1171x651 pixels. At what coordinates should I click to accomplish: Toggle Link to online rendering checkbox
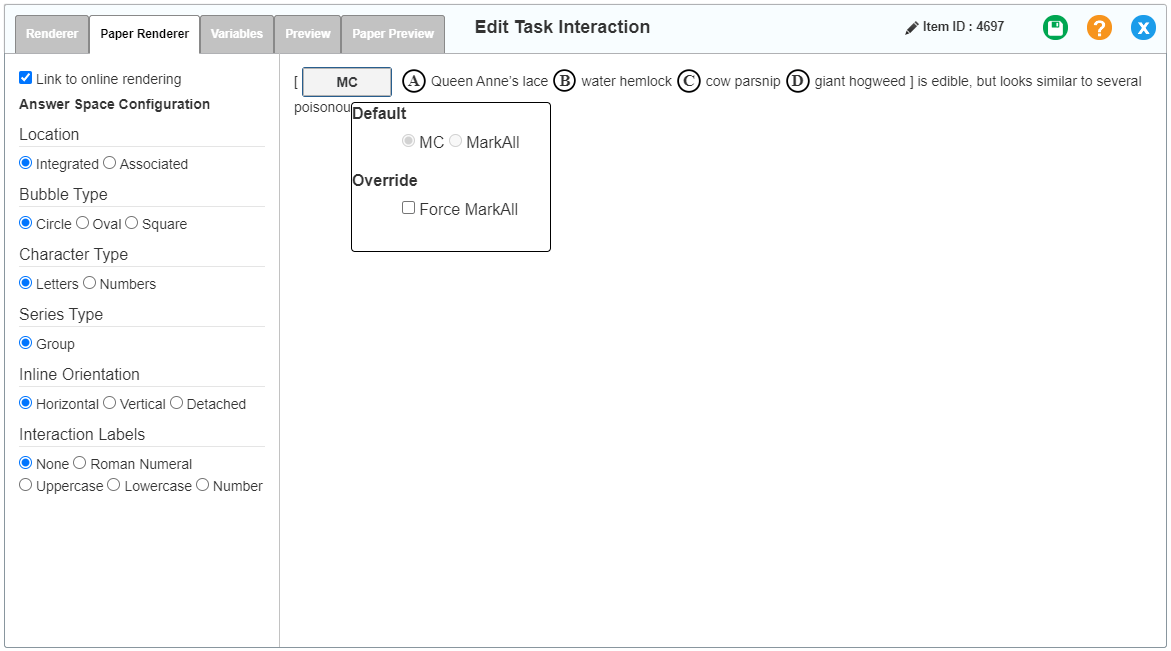point(25,78)
